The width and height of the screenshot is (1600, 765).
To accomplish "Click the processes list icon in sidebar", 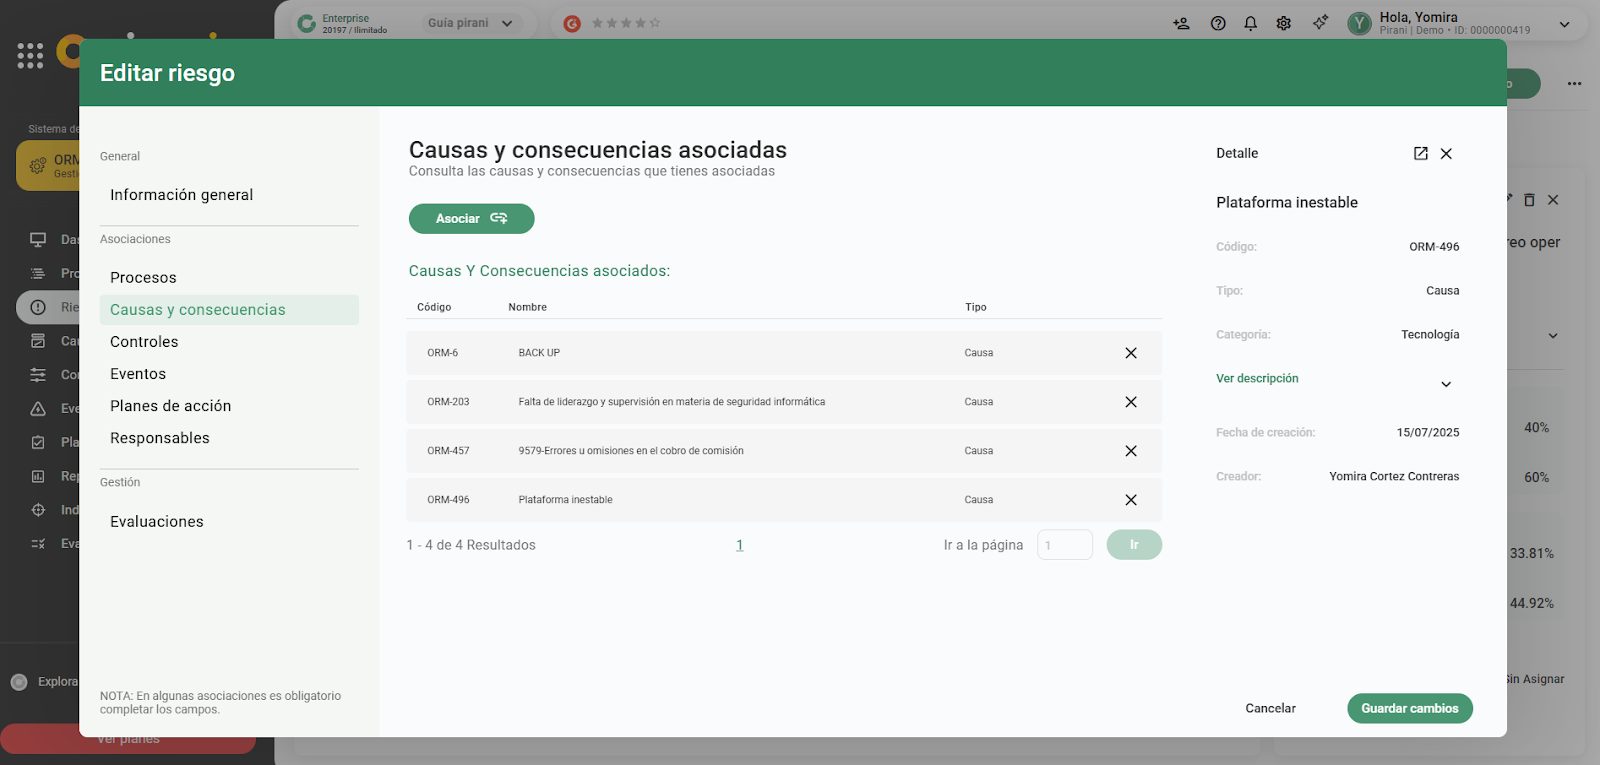I will (x=38, y=273).
